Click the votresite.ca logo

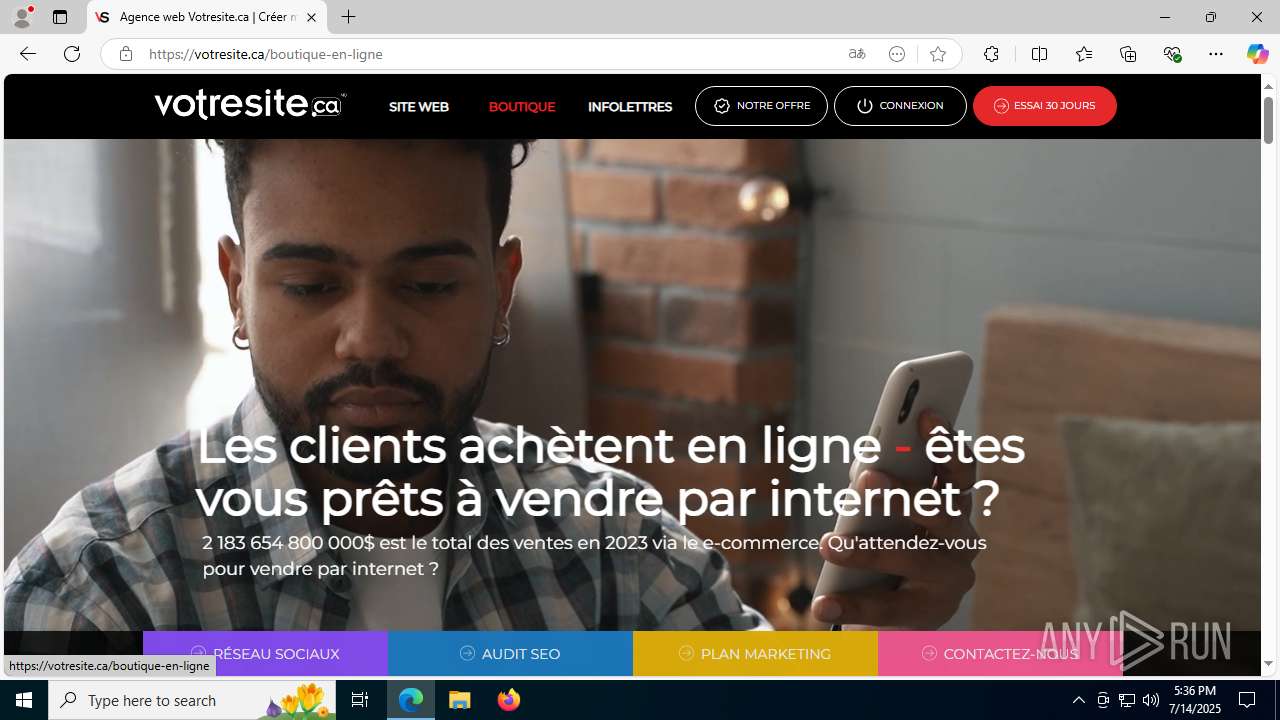[250, 104]
